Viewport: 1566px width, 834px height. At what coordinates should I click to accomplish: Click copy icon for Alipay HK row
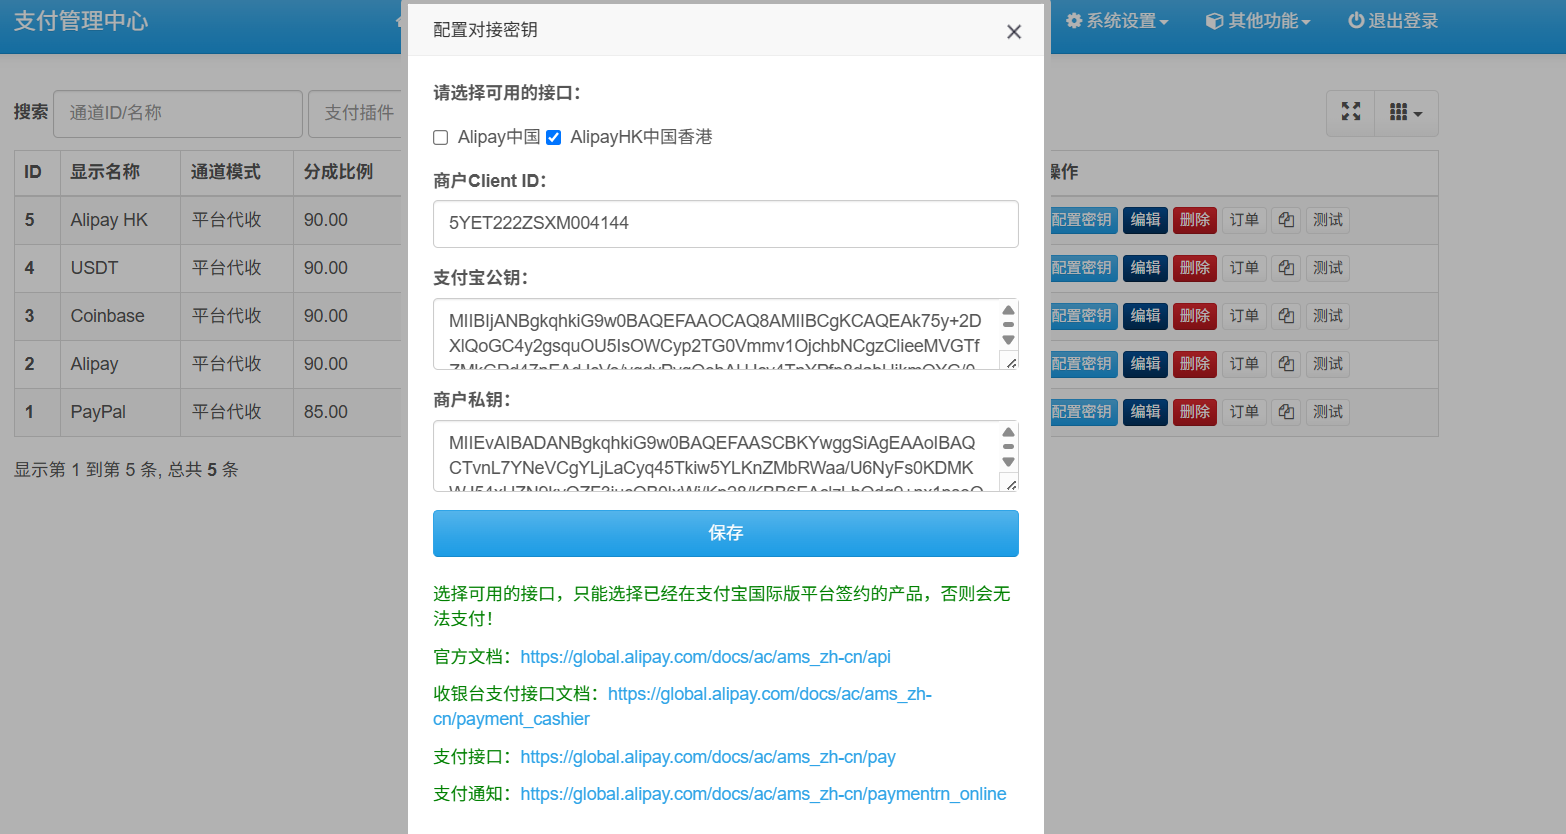[1286, 220]
